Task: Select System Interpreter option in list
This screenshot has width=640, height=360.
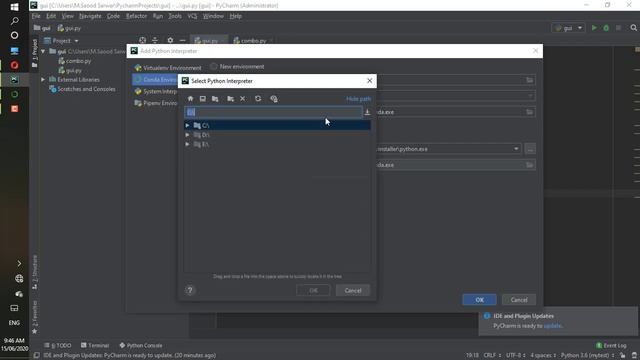Action: [x=156, y=91]
